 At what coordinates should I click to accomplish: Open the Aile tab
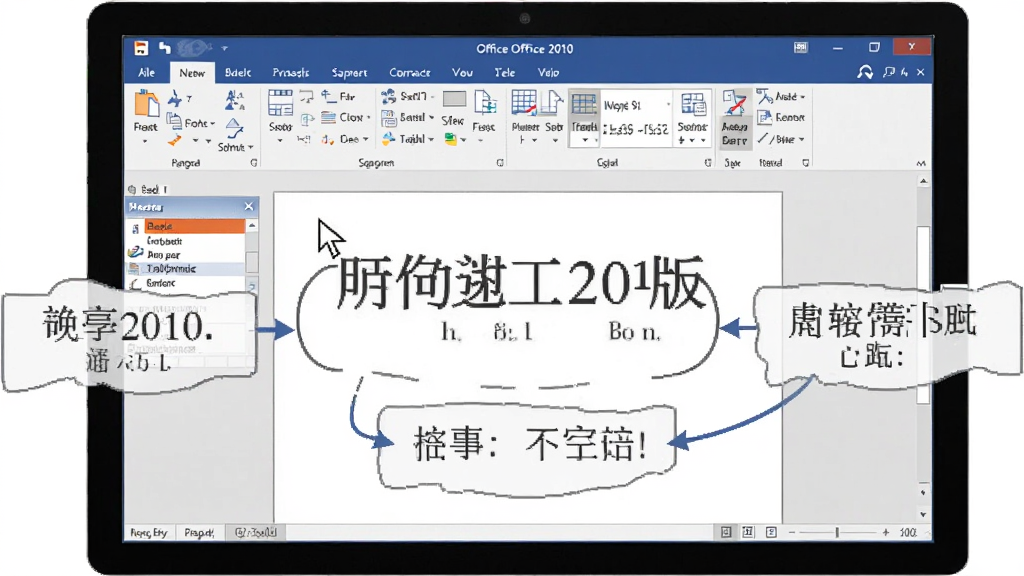(146, 72)
